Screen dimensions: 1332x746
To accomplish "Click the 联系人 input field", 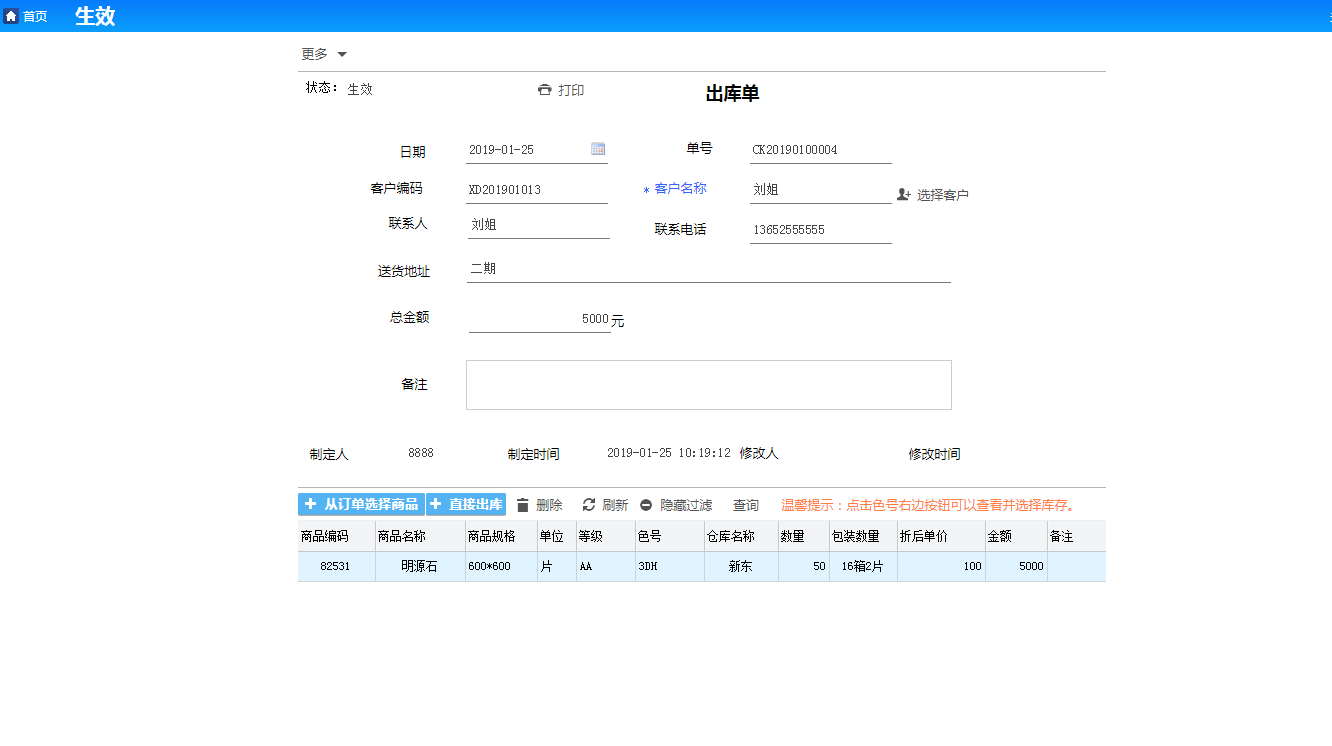I will pos(539,225).
